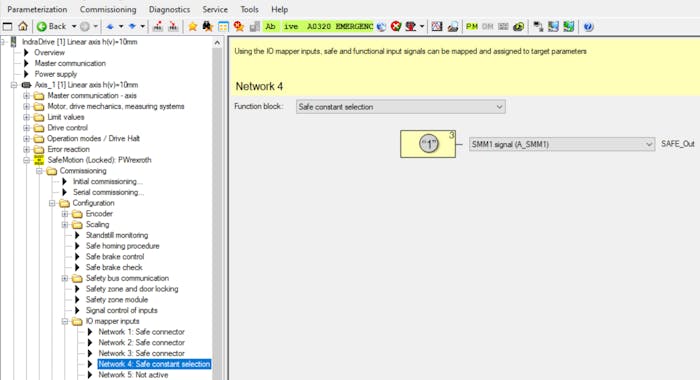
Task: Collapse the SafeMotion (Locked) node
Action: (26, 160)
